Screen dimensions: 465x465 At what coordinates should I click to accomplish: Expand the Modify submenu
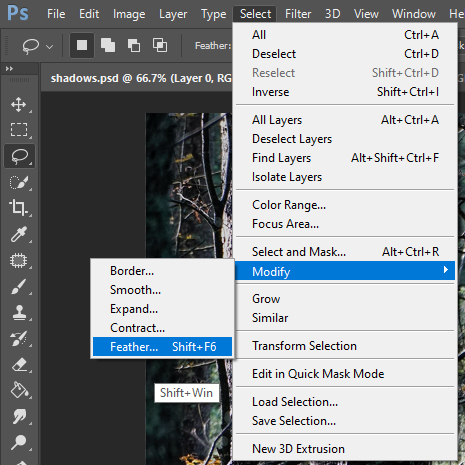[x=345, y=271]
